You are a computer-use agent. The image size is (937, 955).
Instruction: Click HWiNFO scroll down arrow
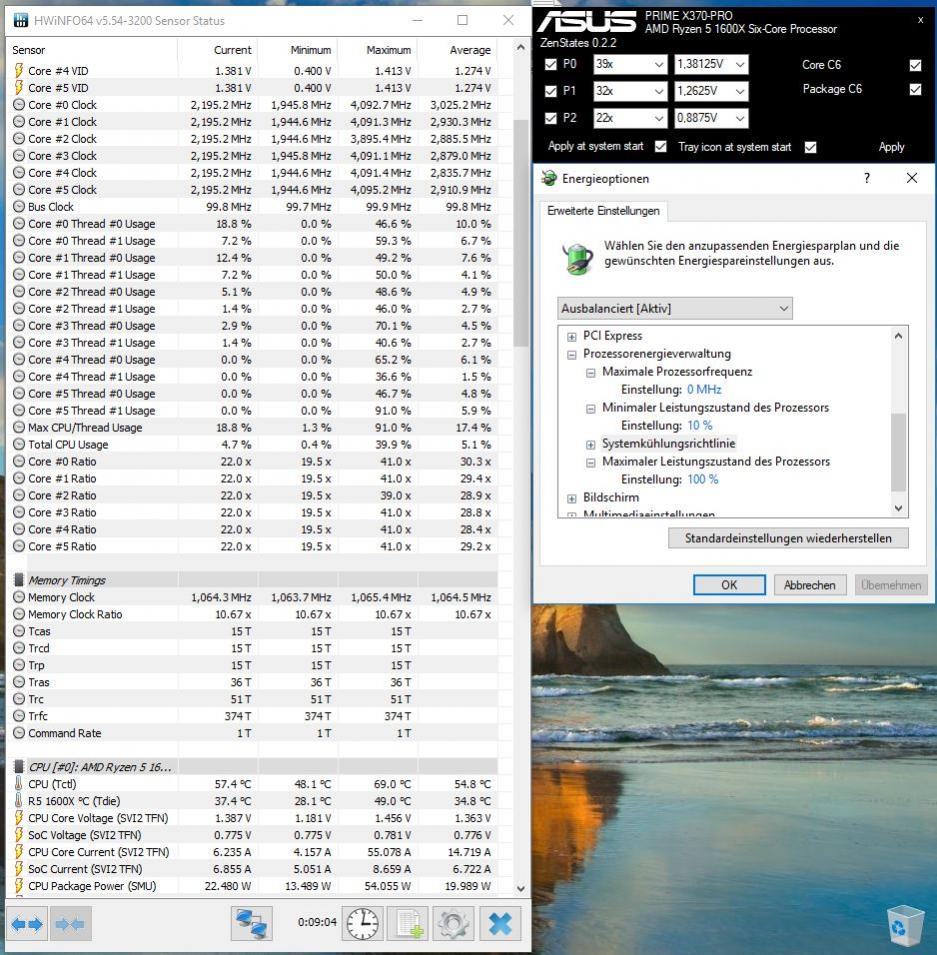click(x=520, y=889)
